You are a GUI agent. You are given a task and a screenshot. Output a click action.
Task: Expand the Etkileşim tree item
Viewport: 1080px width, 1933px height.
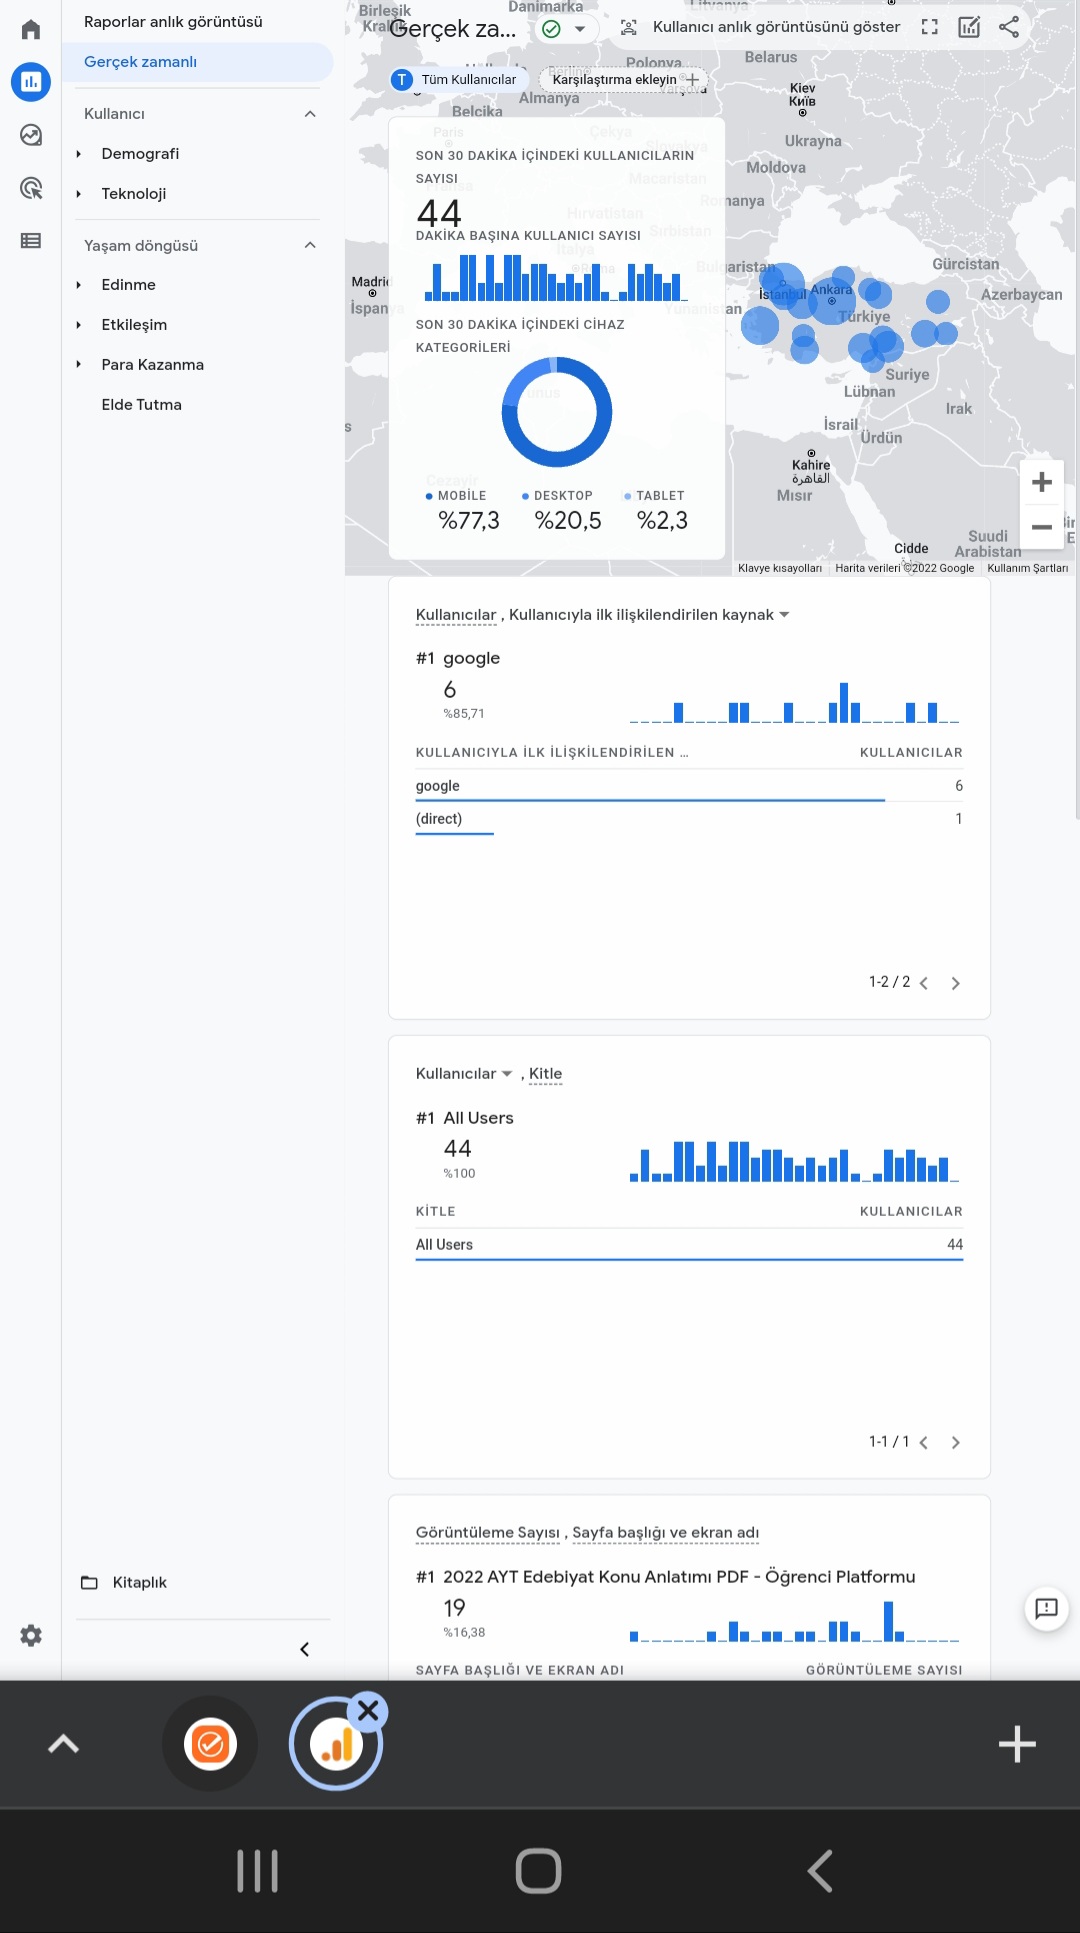(78, 325)
